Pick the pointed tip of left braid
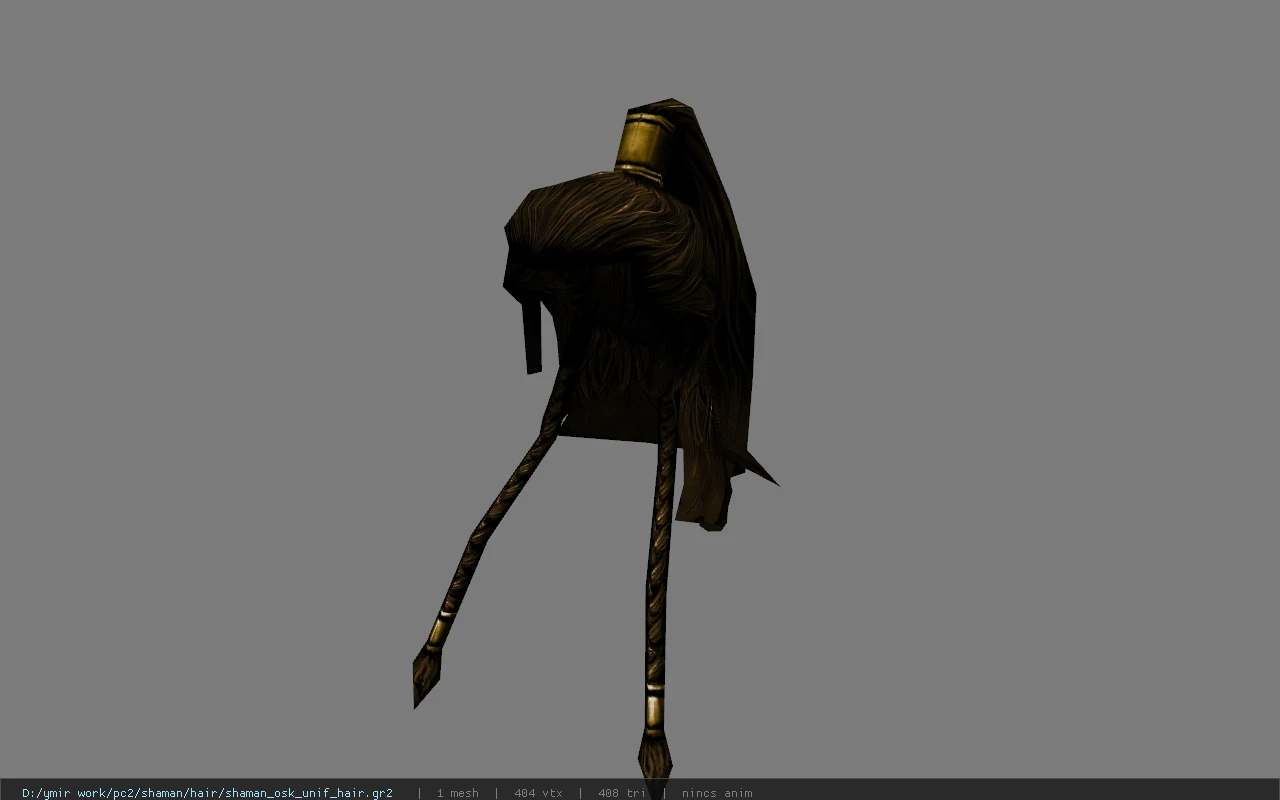 [426, 676]
